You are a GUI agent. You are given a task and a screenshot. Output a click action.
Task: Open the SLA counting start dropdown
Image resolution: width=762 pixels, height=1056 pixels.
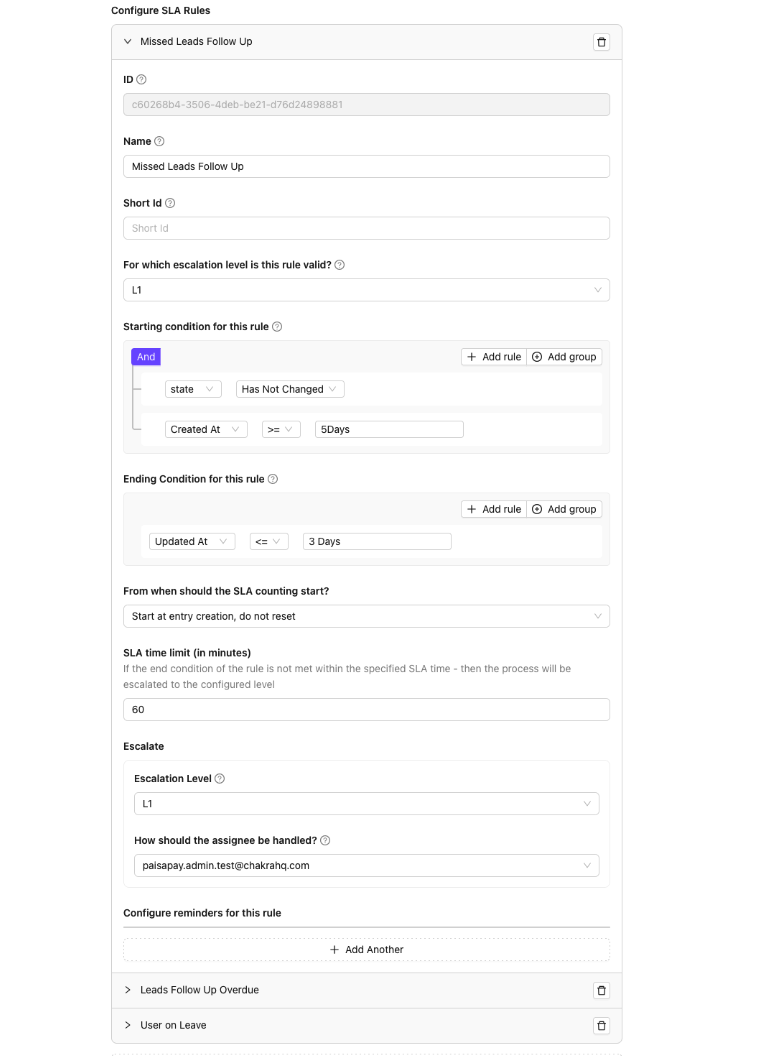coord(366,616)
